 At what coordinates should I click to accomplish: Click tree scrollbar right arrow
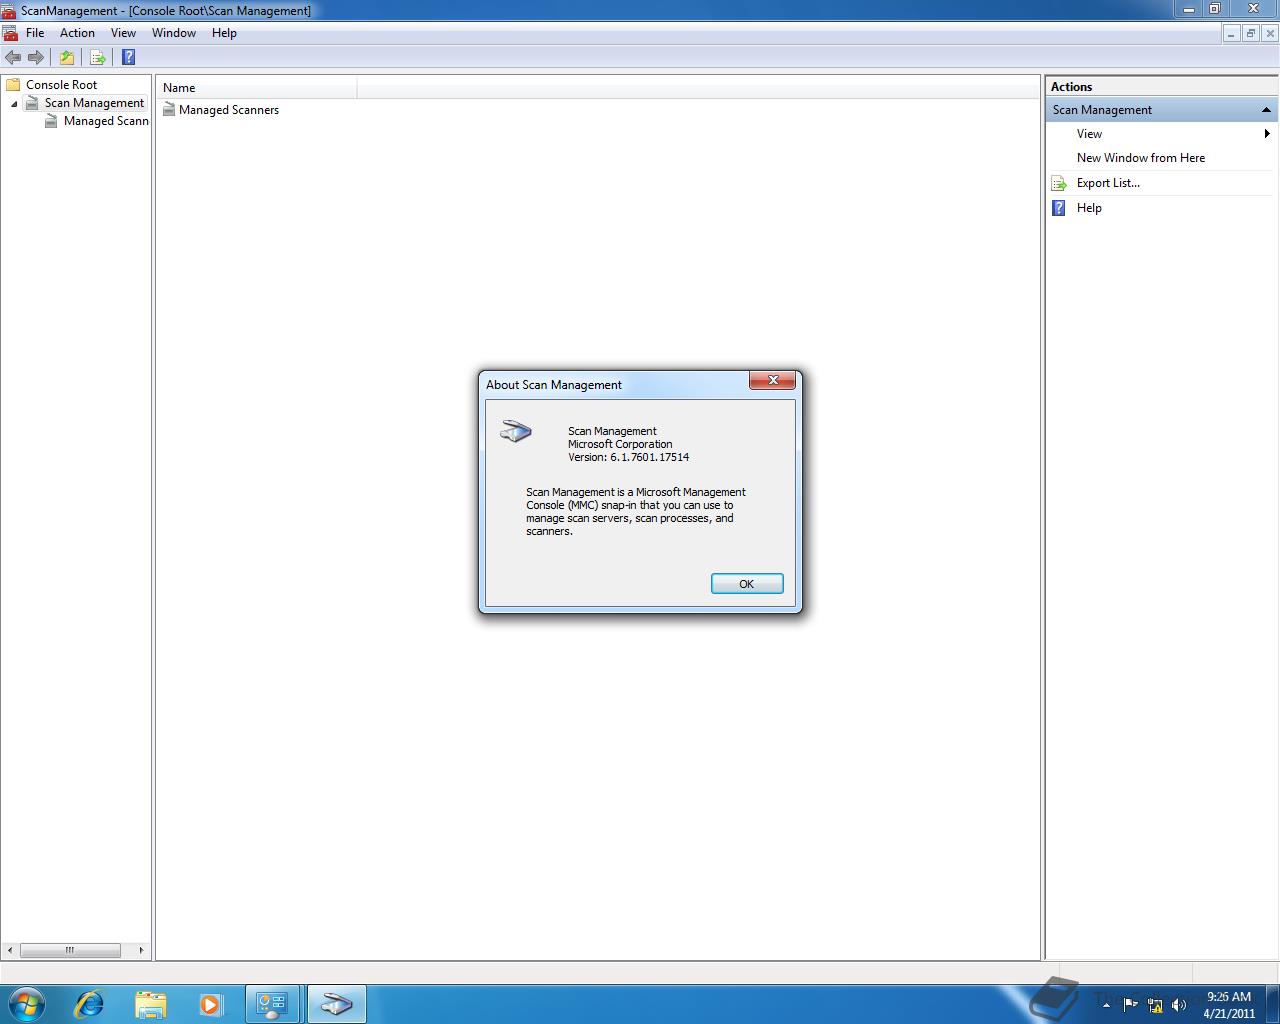tap(141, 950)
